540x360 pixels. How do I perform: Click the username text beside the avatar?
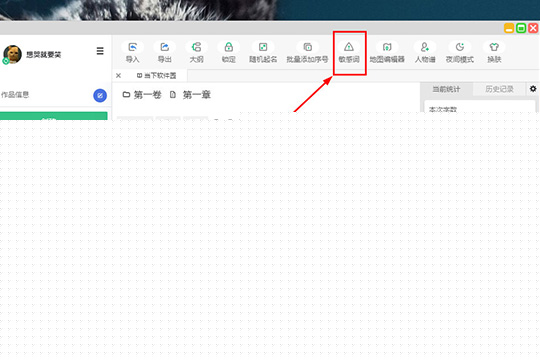point(44,54)
